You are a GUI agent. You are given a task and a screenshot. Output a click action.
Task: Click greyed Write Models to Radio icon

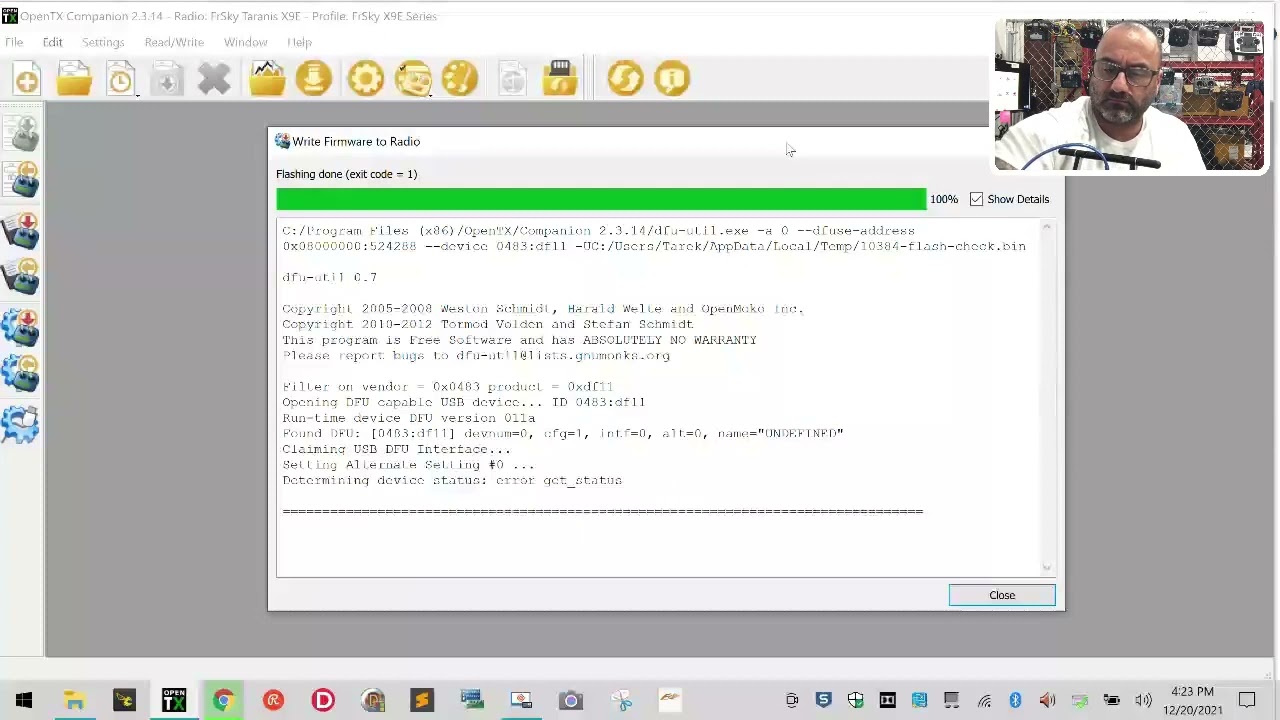tap(22, 132)
